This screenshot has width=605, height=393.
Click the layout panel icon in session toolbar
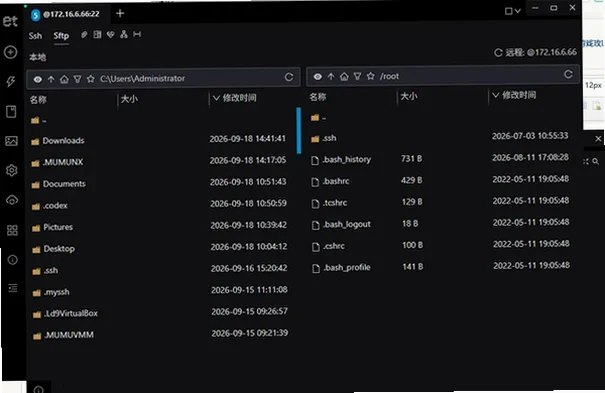[x=97, y=35]
